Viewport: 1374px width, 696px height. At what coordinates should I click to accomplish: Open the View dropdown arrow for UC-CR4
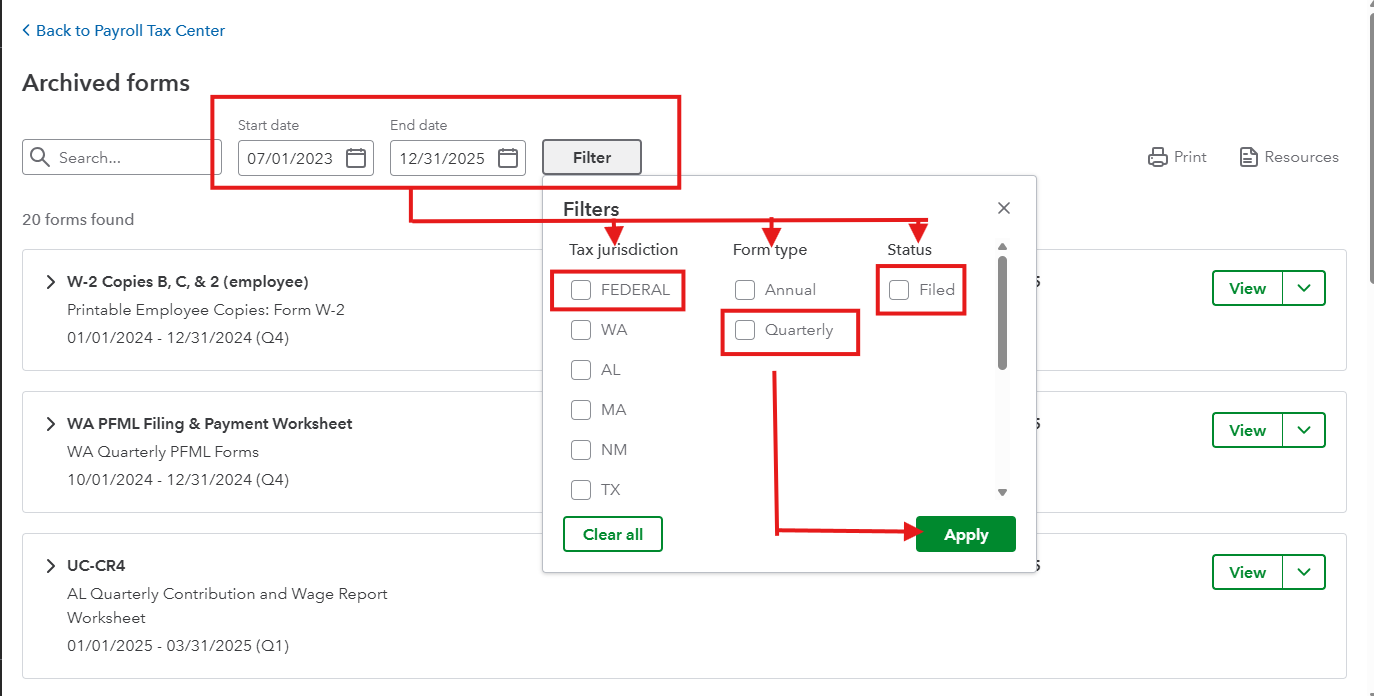coord(1304,572)
